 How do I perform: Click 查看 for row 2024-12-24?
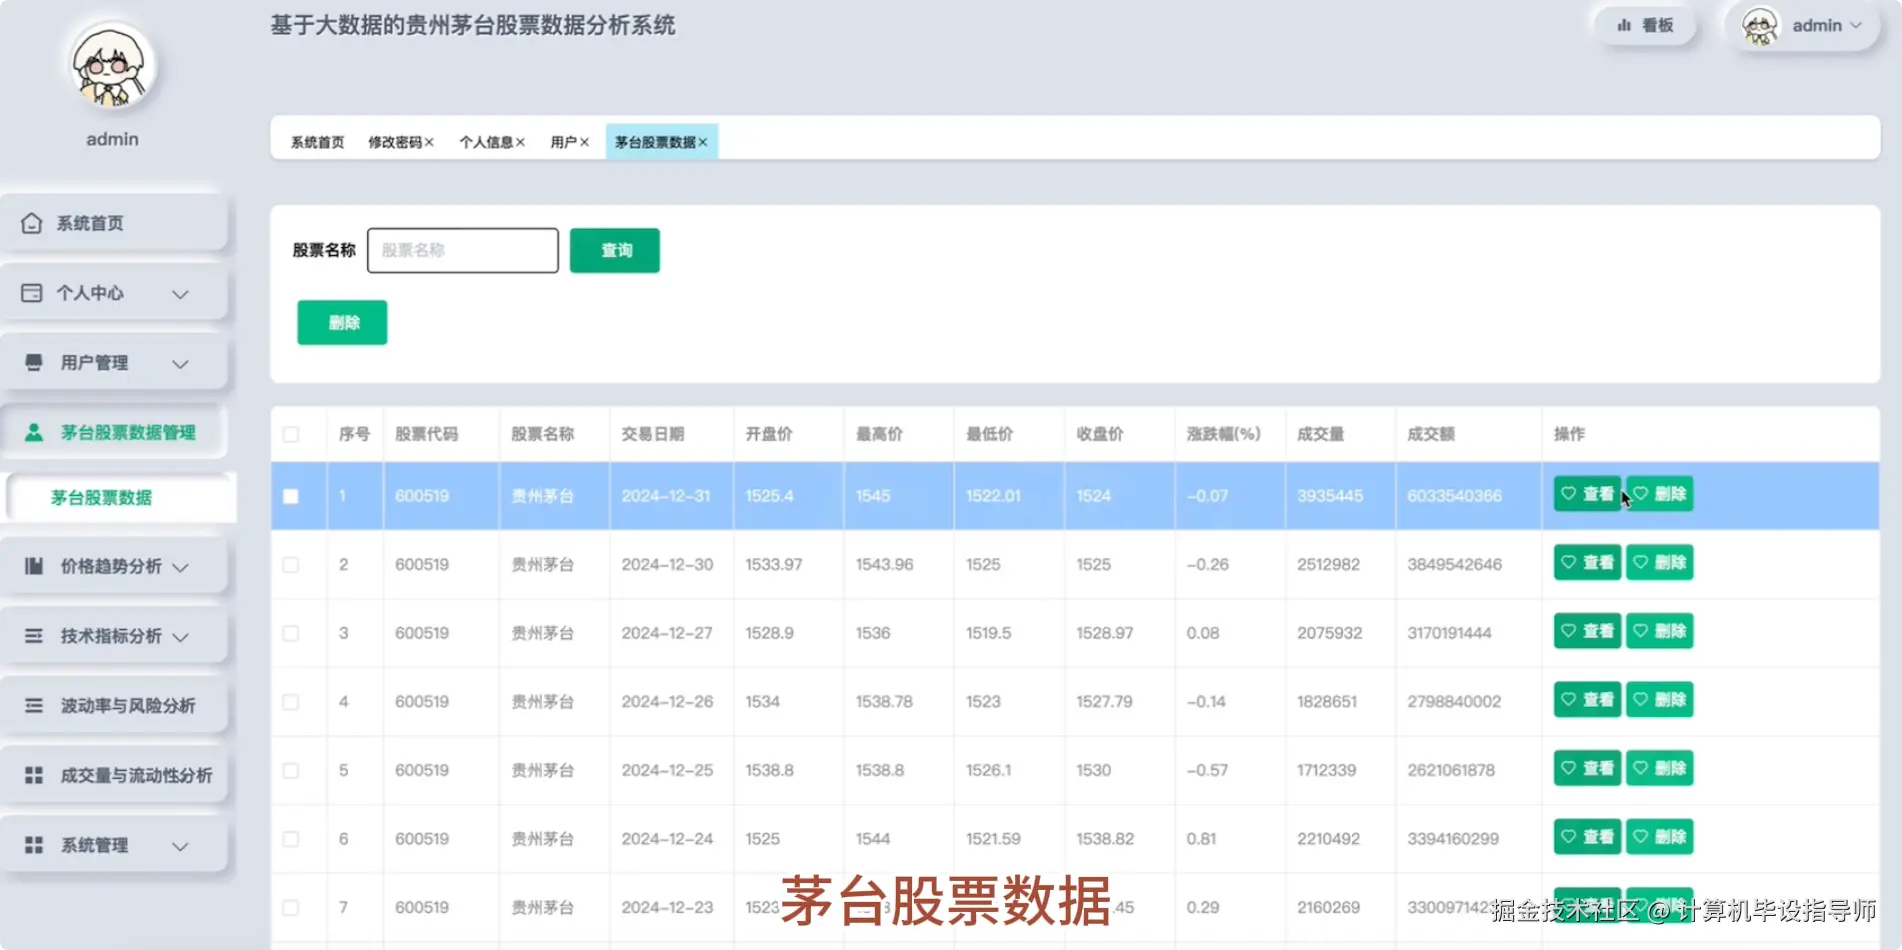click(x=1587, y=837)
